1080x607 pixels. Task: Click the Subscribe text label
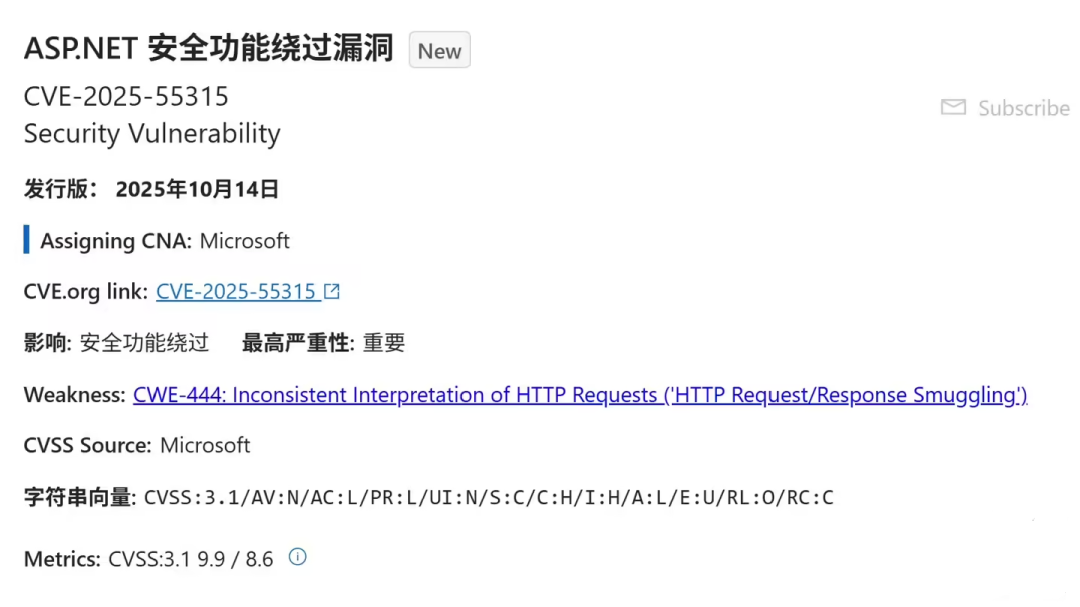(1024, 108)
